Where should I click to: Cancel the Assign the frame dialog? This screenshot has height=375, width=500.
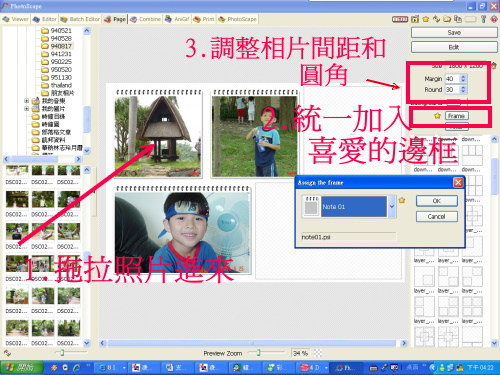click(x=437, y=217)
